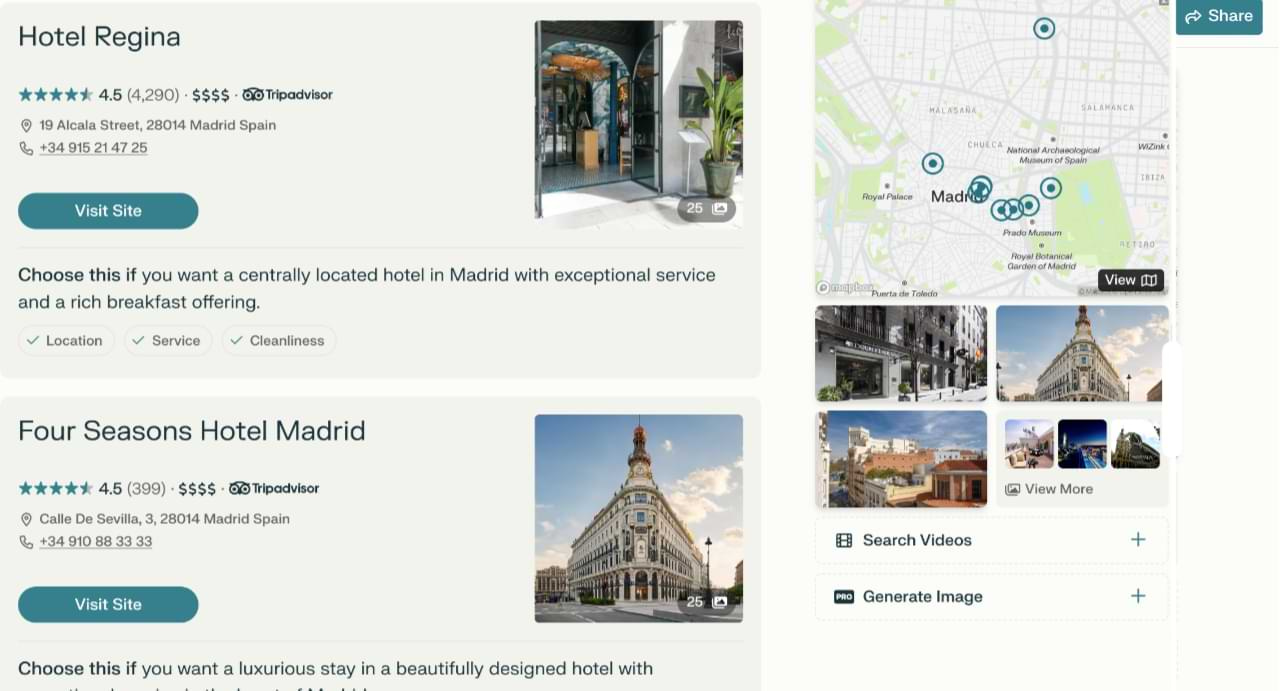Expand the Generate Image section
Image resolution: width=1288 pixels, height=691 pixels.
pyautogui.click(x=991, y=597)
